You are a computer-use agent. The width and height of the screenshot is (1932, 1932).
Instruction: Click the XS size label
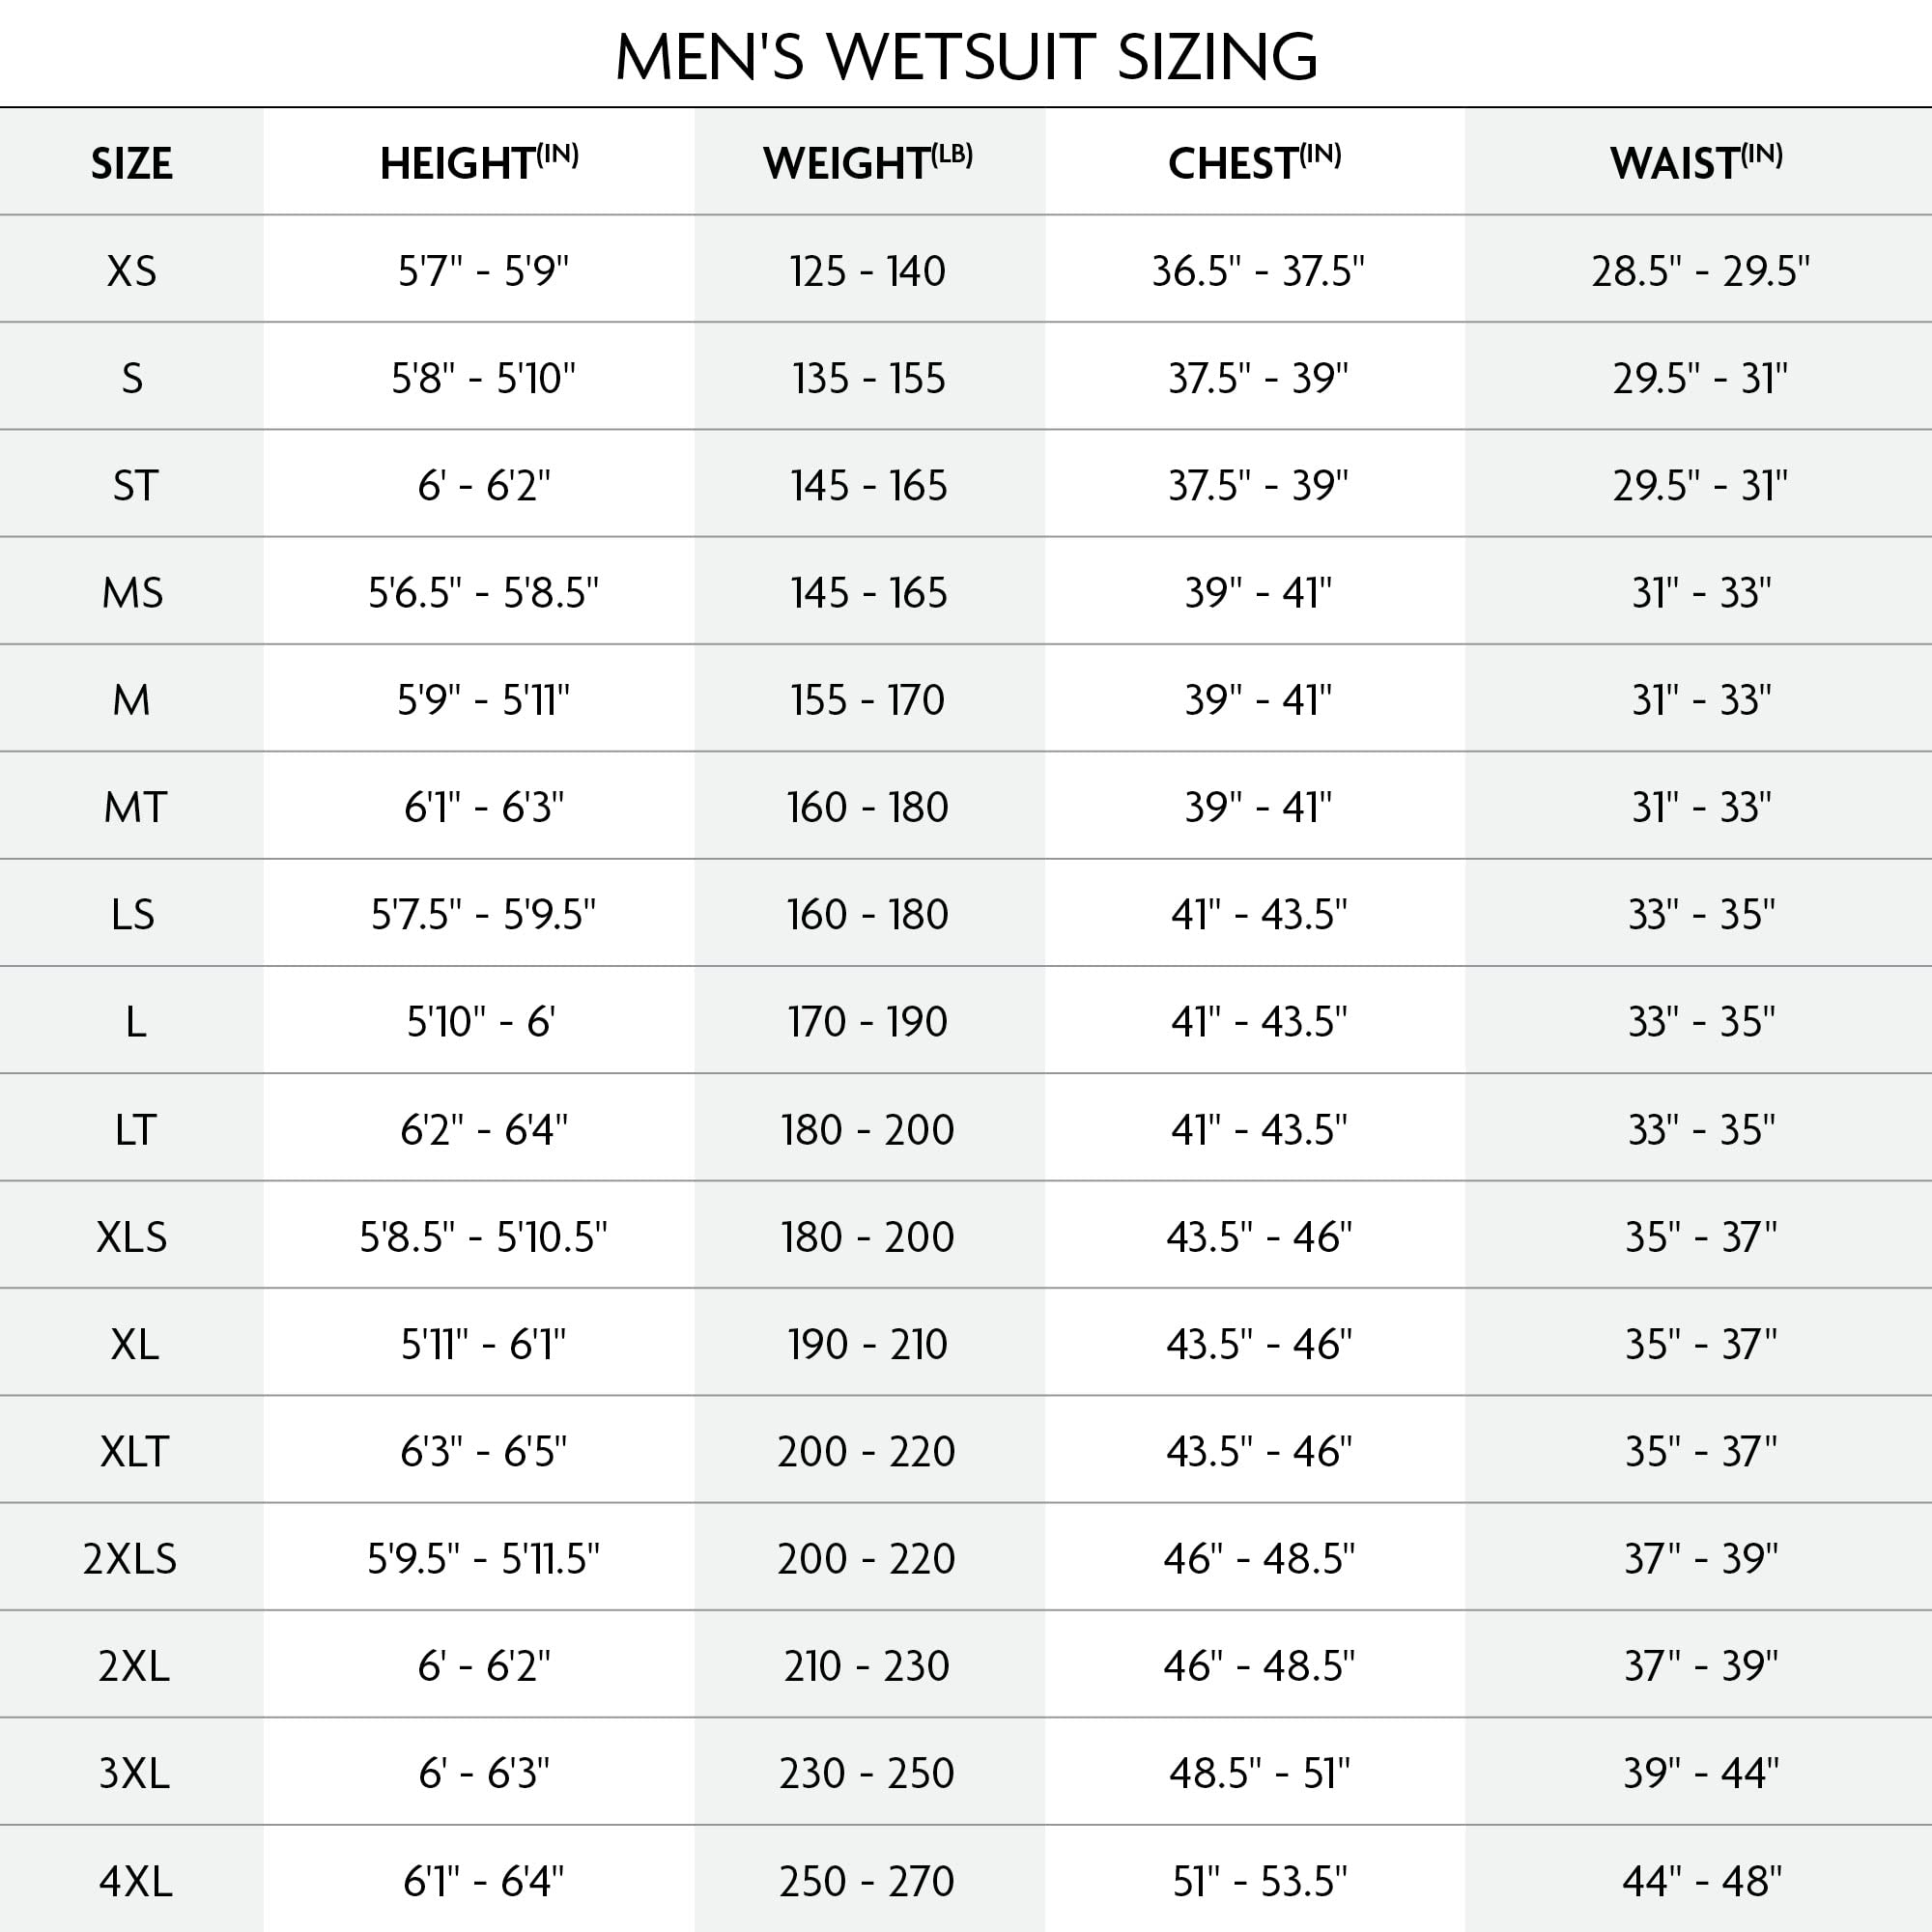[132, 271]
